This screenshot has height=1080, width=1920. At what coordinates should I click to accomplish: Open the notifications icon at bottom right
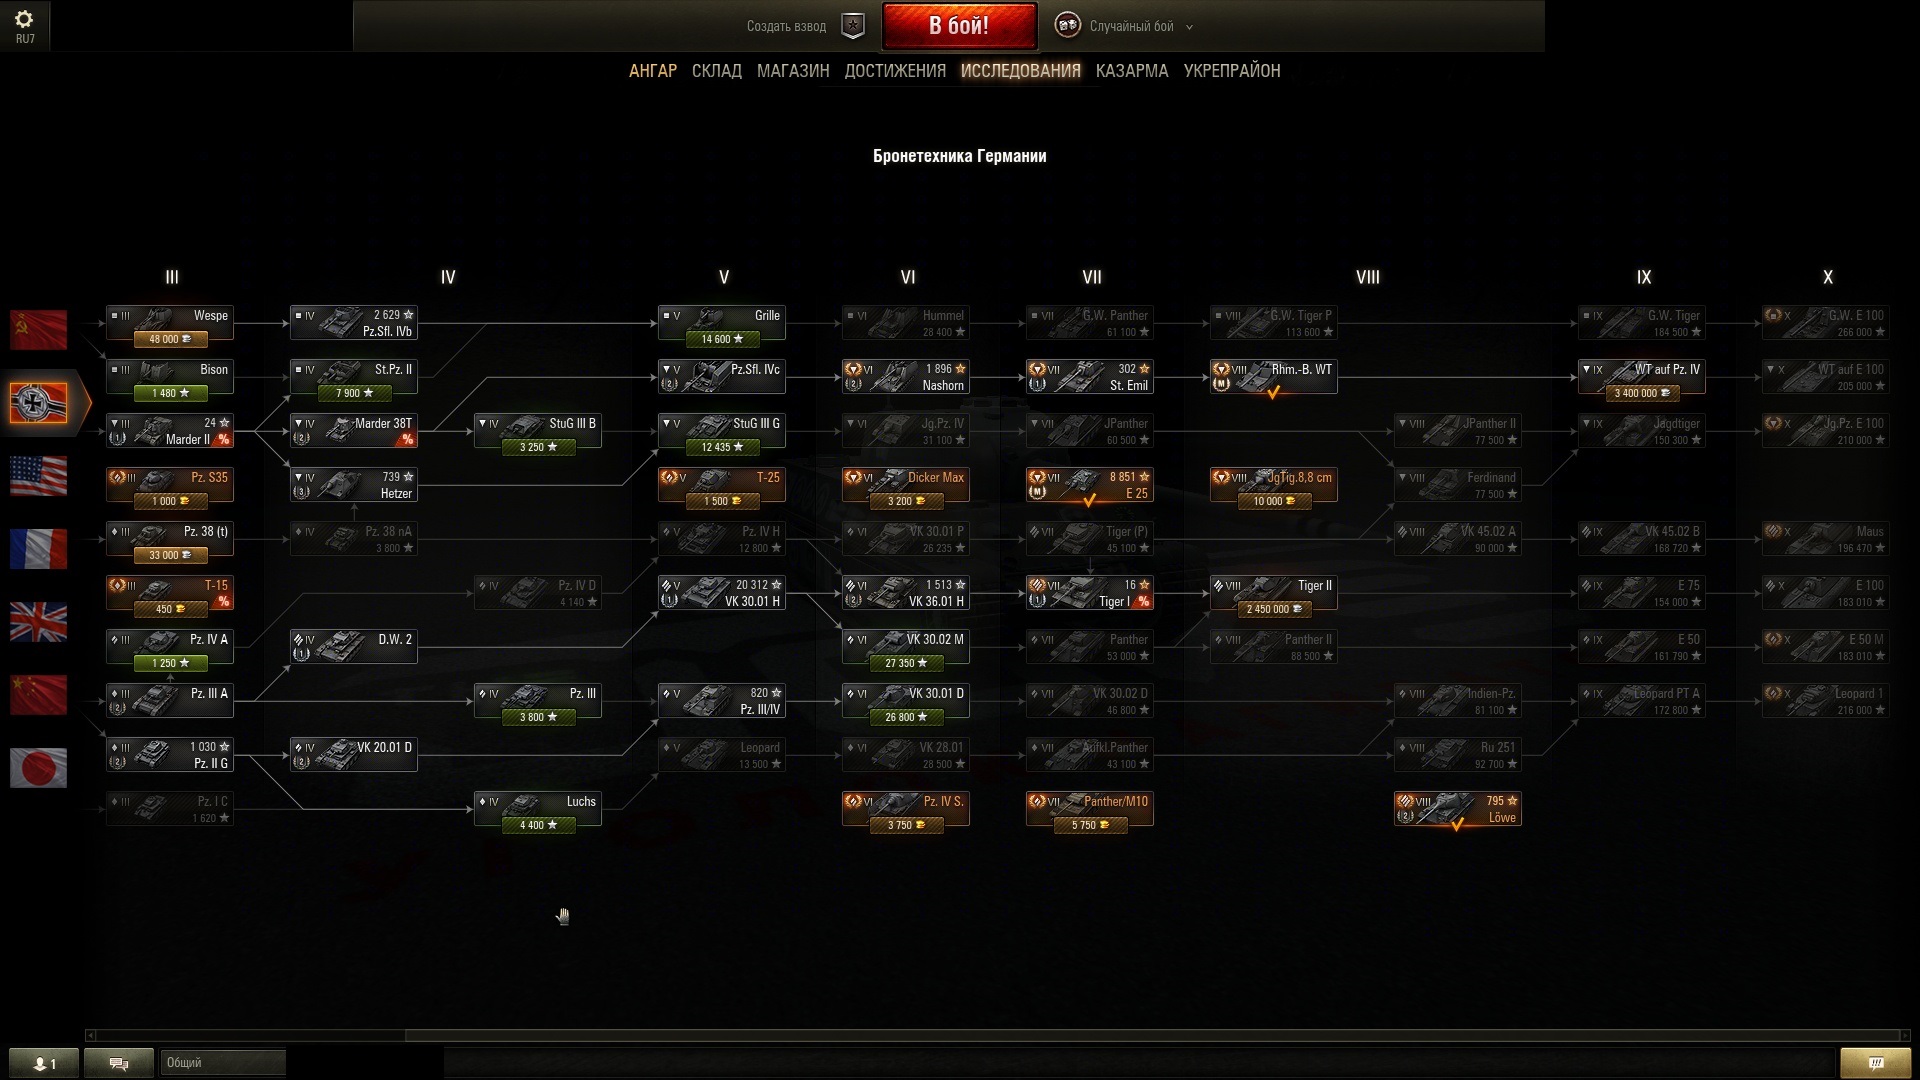pyautogui.click(x=1875, y=1063)
